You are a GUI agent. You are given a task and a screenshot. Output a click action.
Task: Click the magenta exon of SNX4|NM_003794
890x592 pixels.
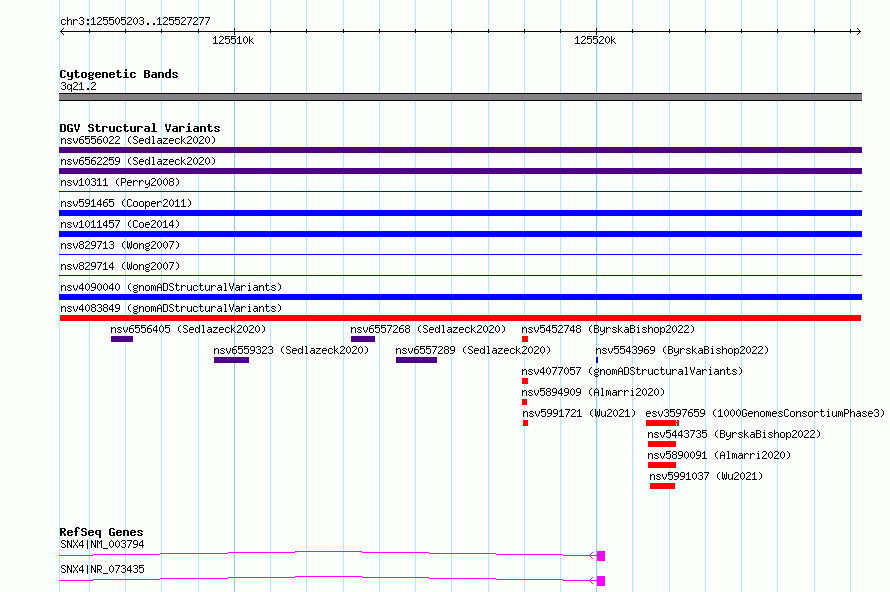pyautogui.click(x=601, y=556)
